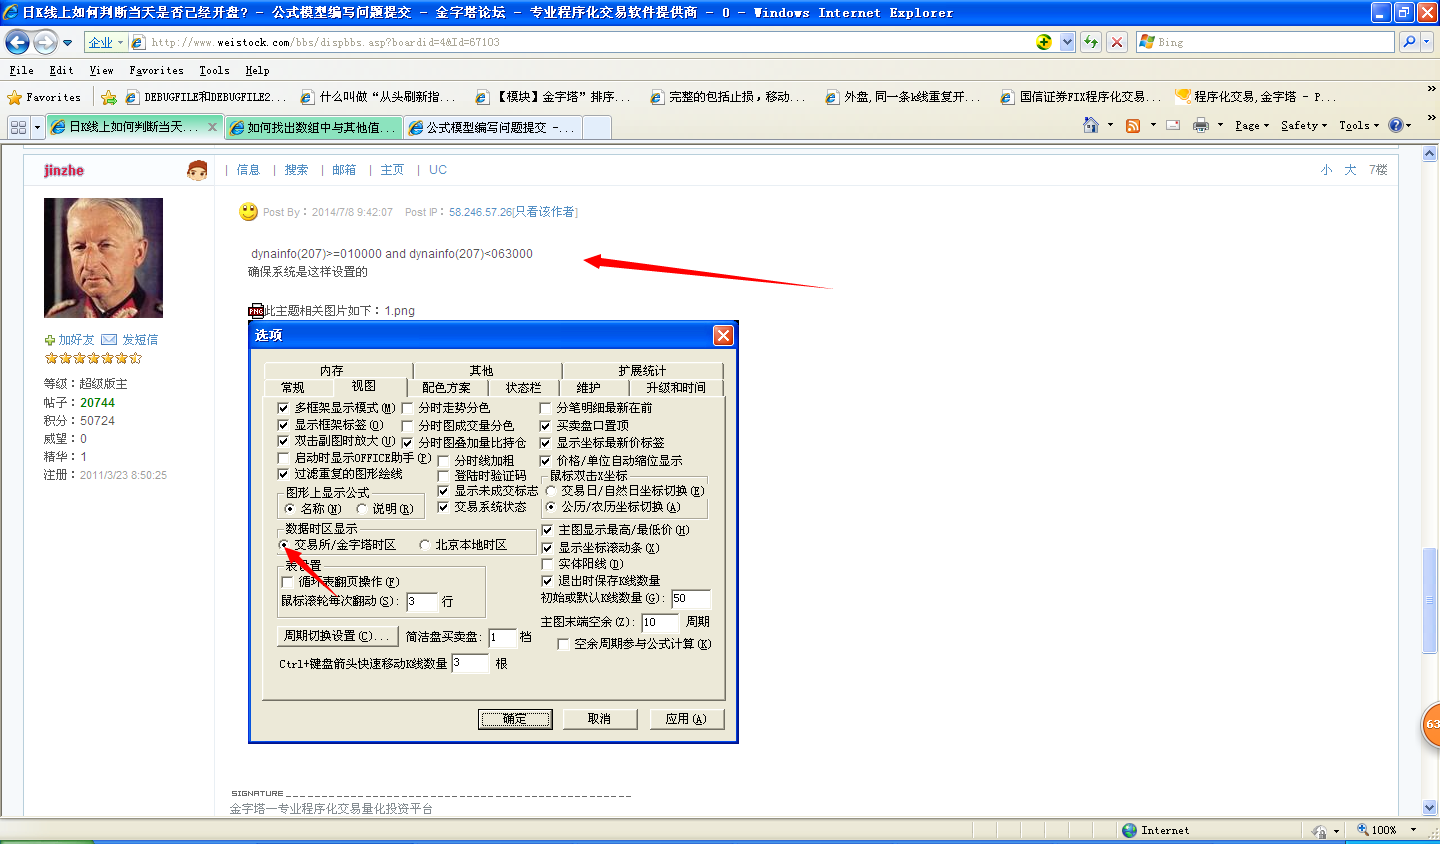The height and width of the screenshot is (844, 1440).
Task: Toggle 实体阳线 checkbox
Action: point(547,564)
